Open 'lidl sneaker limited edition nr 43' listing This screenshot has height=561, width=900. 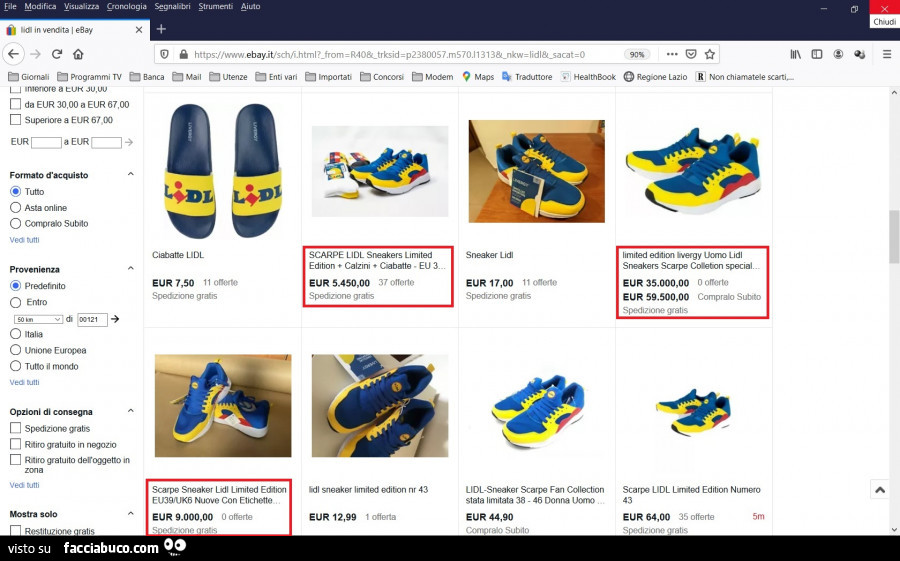click(x=368, y=490)
